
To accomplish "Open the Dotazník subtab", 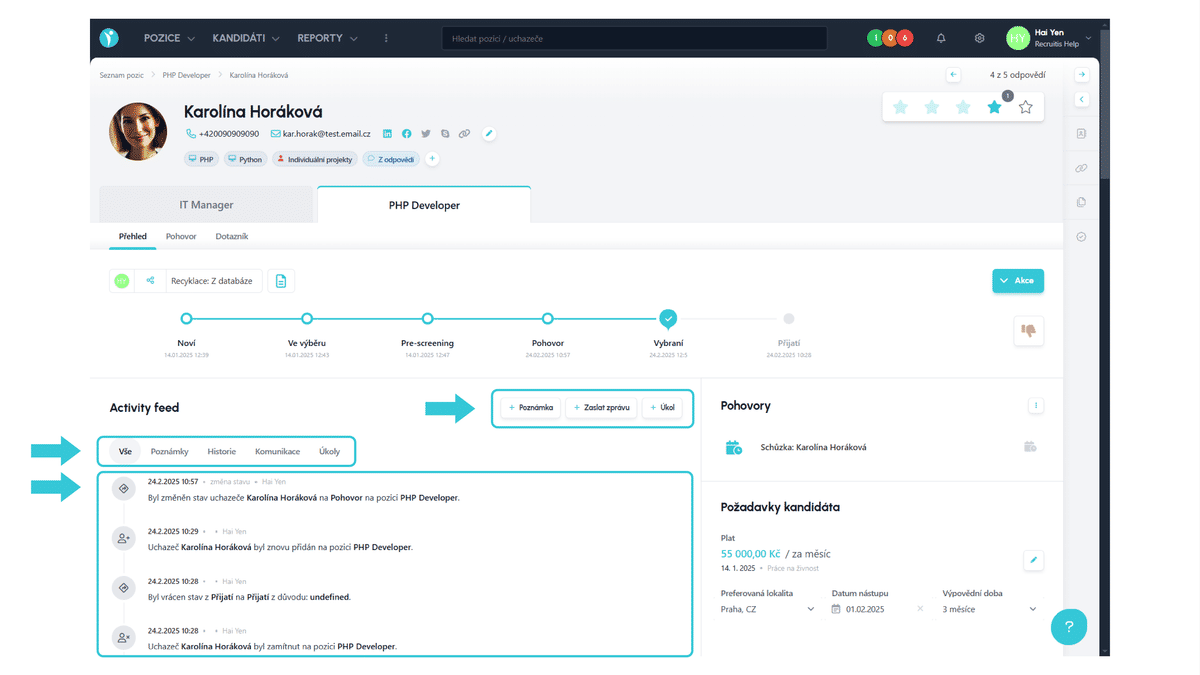I will (x=232, y=236).
